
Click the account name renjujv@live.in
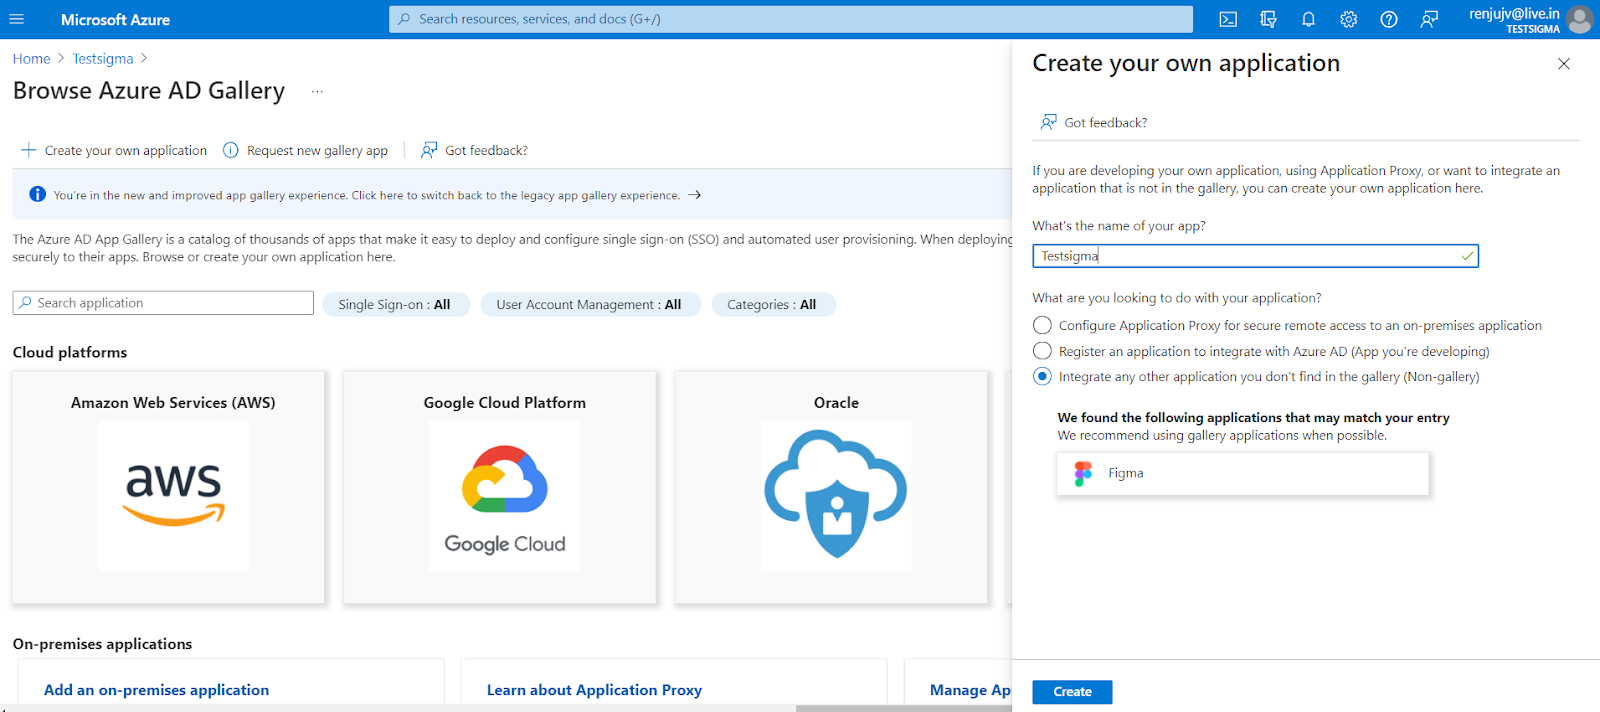tap(1514, 13)
